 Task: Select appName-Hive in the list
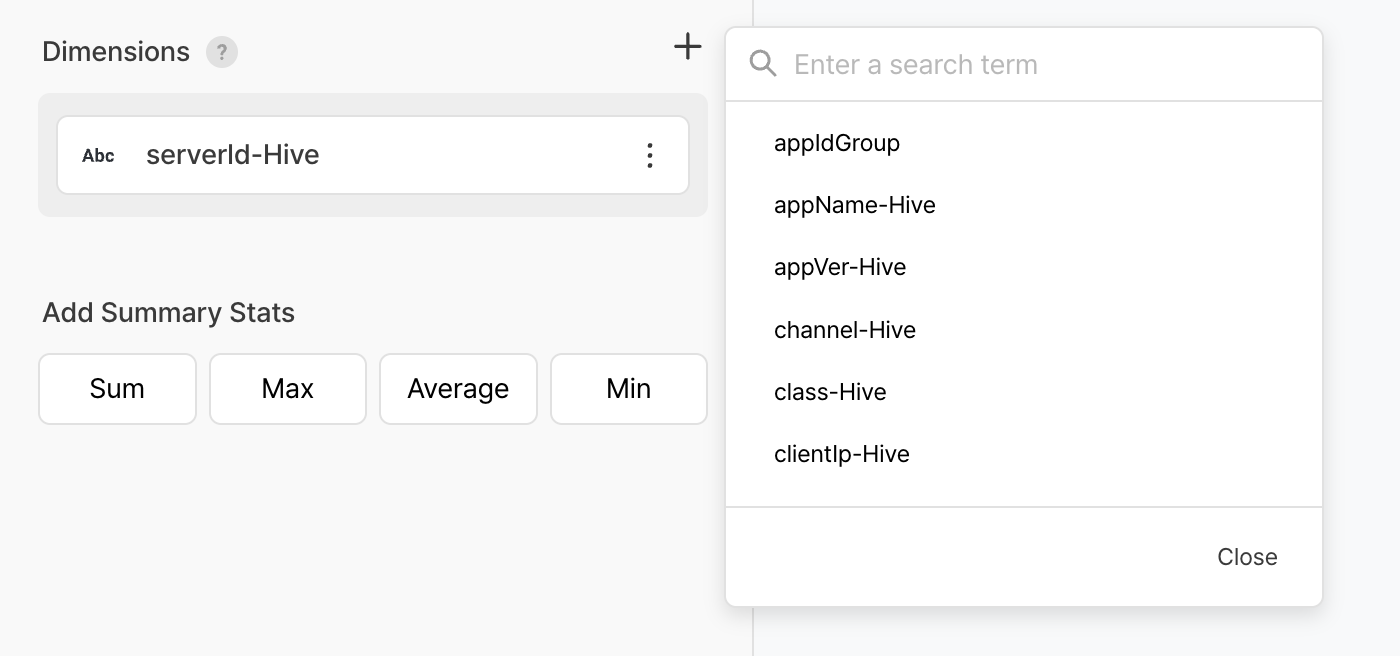(855, 205)
